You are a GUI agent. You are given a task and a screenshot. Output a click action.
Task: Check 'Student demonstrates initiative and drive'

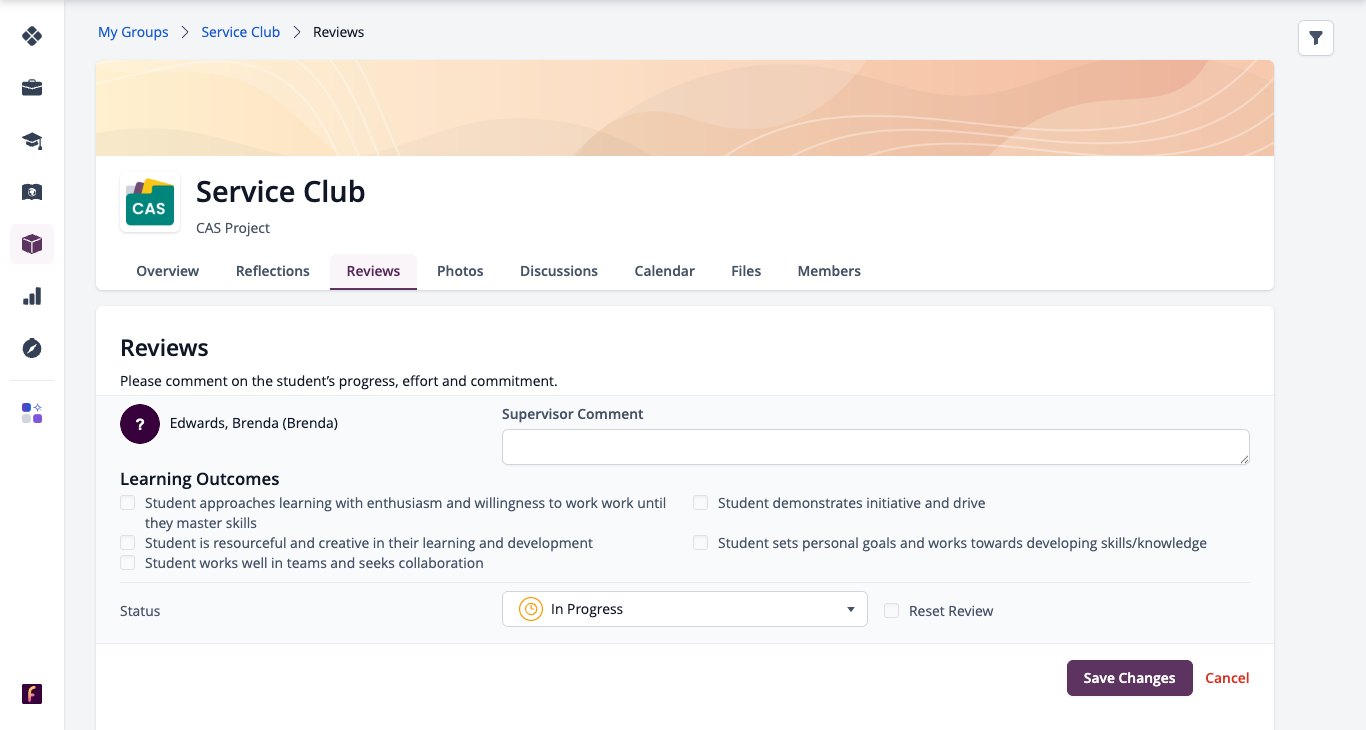[700, 503]
